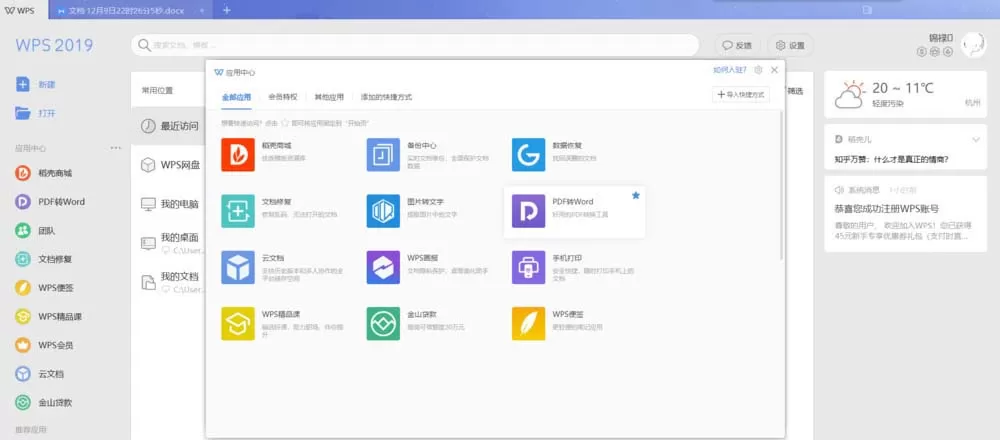Select 最近访问 location

(x=168, y=126)
